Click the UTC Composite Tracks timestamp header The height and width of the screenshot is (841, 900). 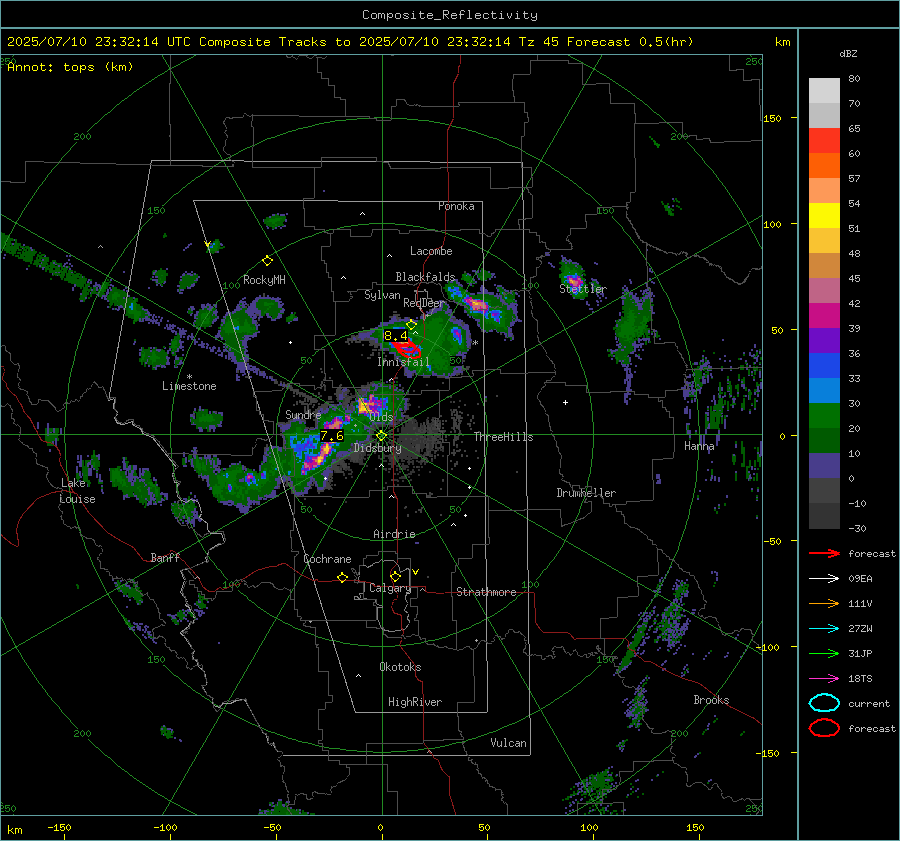pyautogui.click(x=350, y=42)
